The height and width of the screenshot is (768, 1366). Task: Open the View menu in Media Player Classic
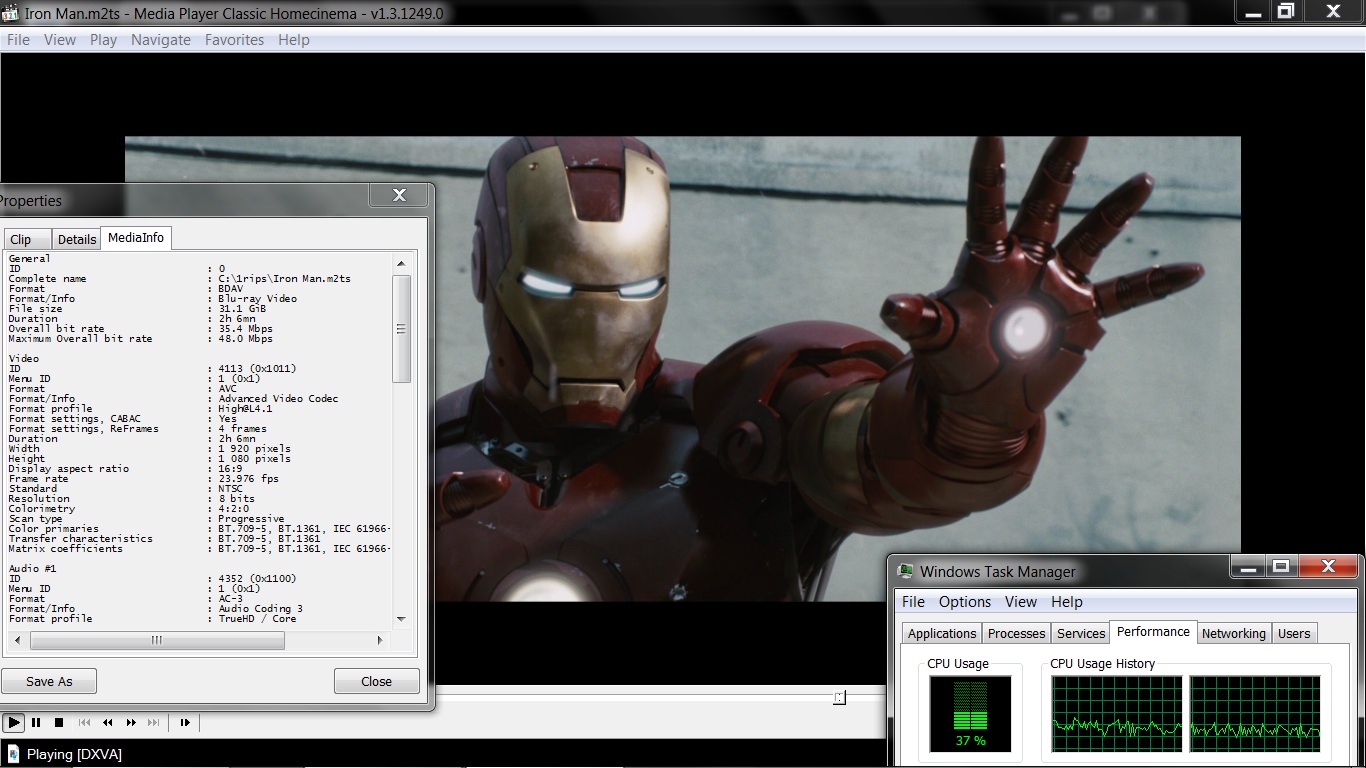coord(60,40)
